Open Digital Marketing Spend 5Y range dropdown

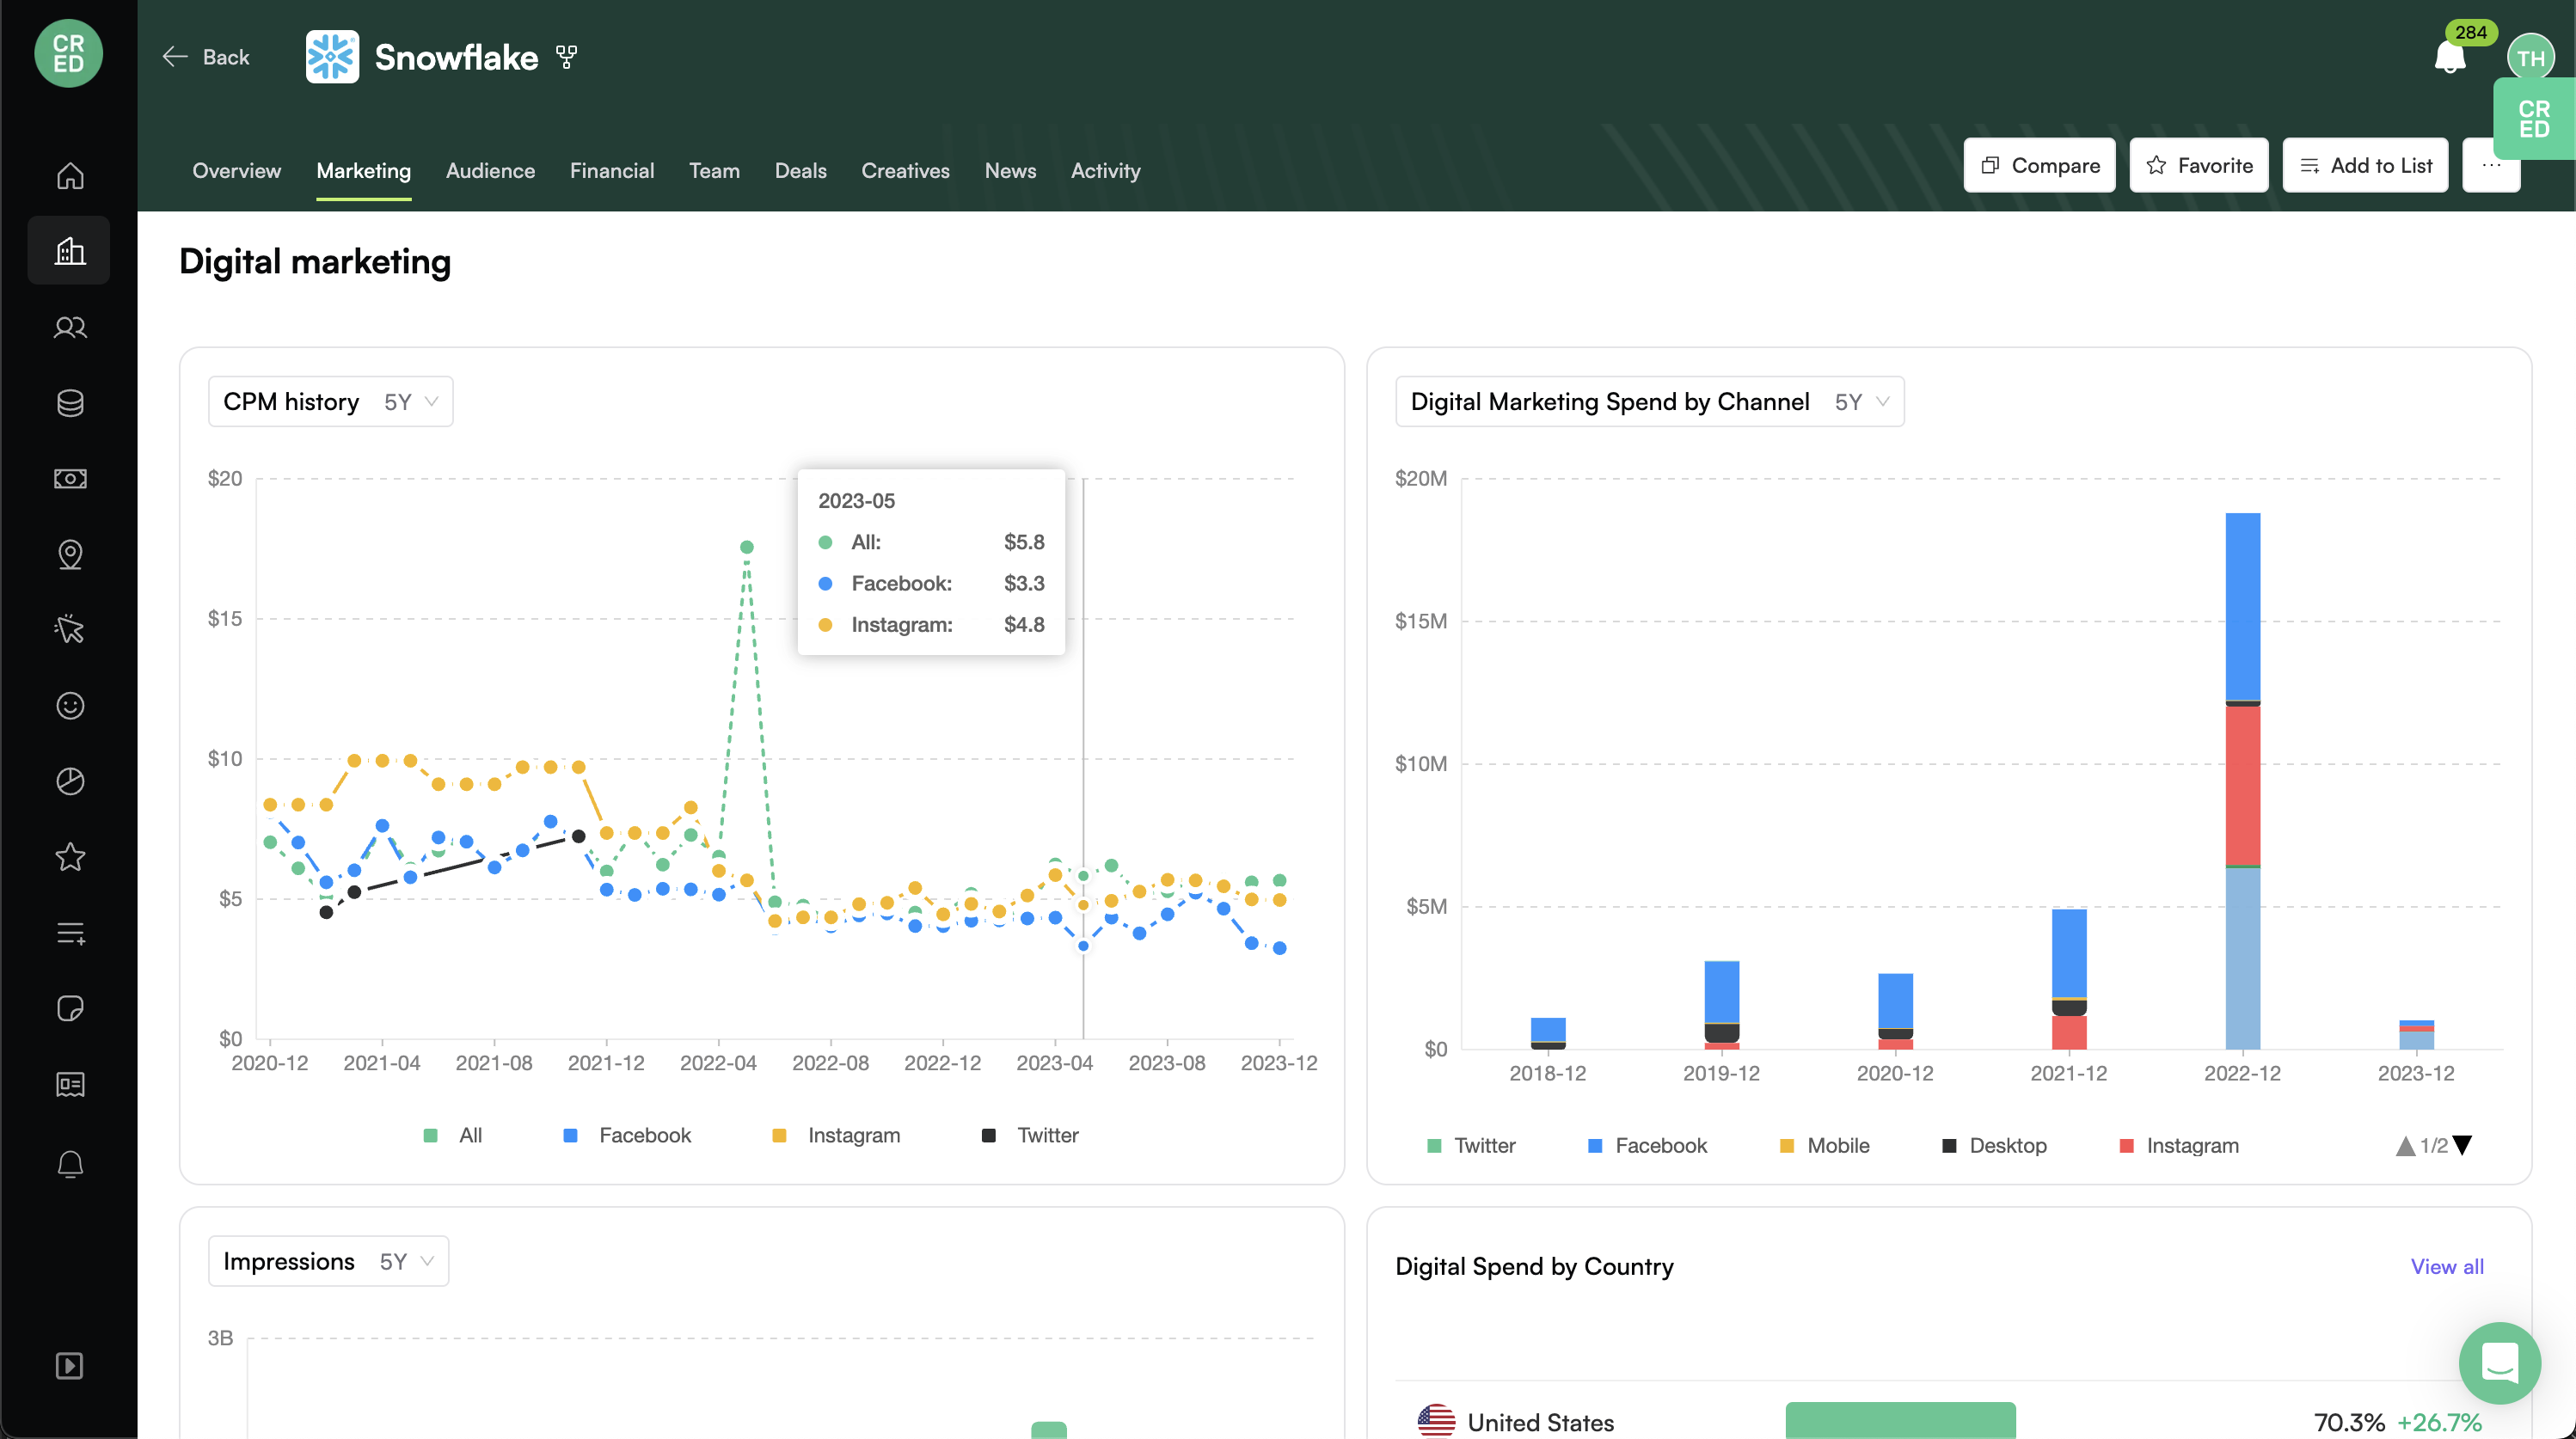[1862, 402]
